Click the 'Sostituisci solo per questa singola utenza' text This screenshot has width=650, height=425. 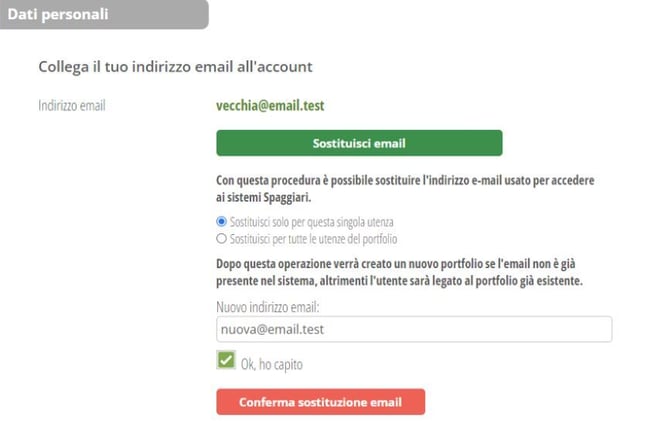pyautogui.click(x=312, y=221)
